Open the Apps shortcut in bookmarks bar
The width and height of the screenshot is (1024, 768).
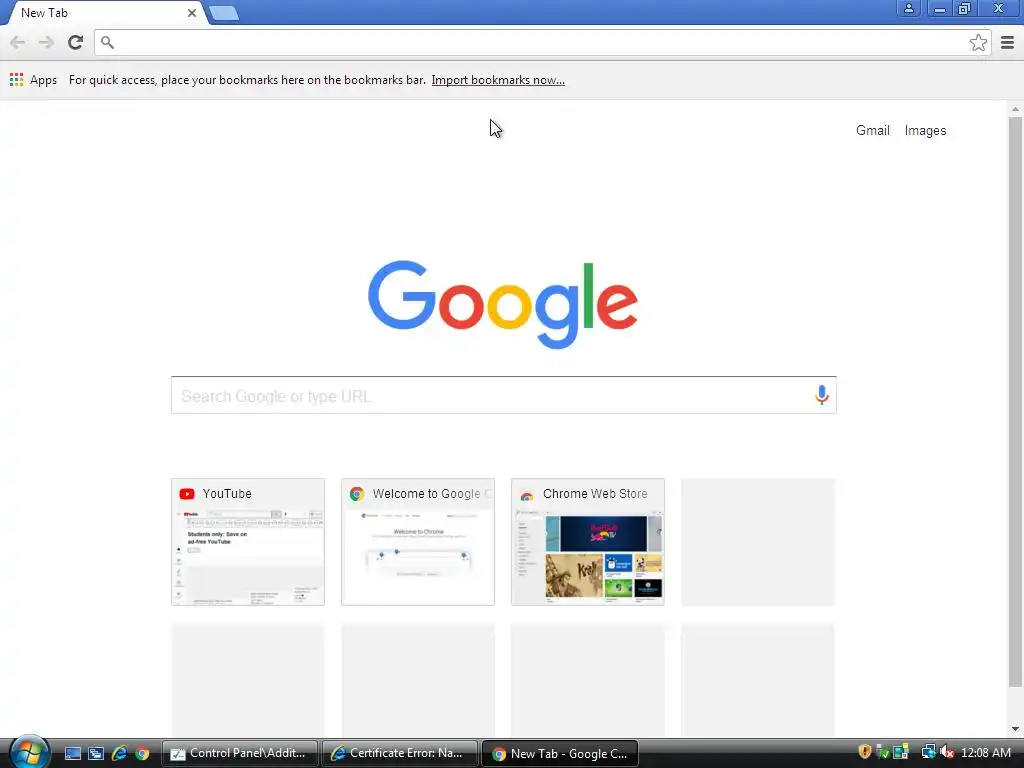pyautogui.click(x=33, y=80)
